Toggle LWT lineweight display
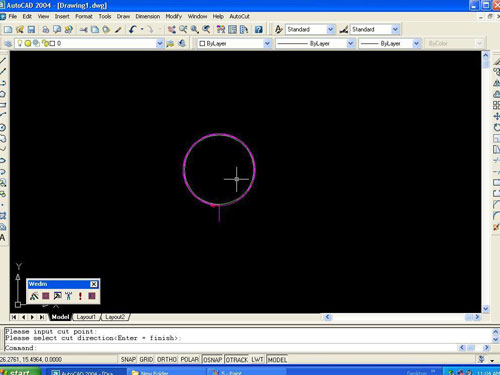Image resolution: width=500 pixels, height=375 pixels. pos(257,359)
